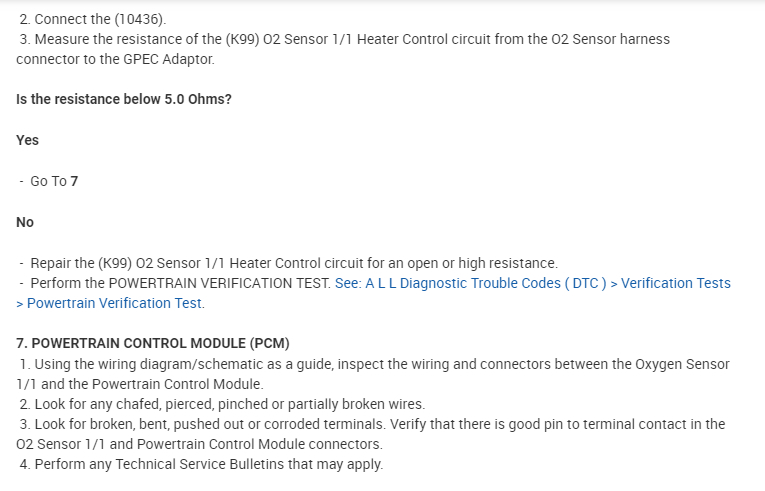Viewport: 765px width, 491px height.
Task: Click the Powertrain Verification Test link text
Action: click(115, 303)
